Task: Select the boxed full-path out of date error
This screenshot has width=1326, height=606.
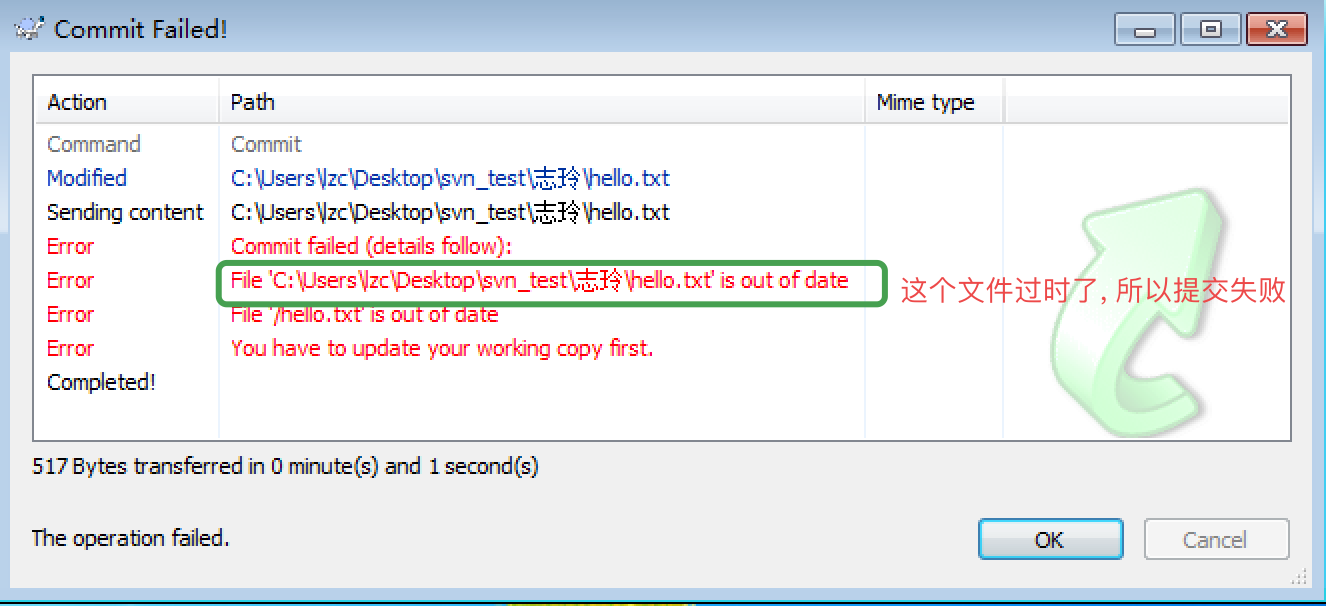Action: coord(539,281)
